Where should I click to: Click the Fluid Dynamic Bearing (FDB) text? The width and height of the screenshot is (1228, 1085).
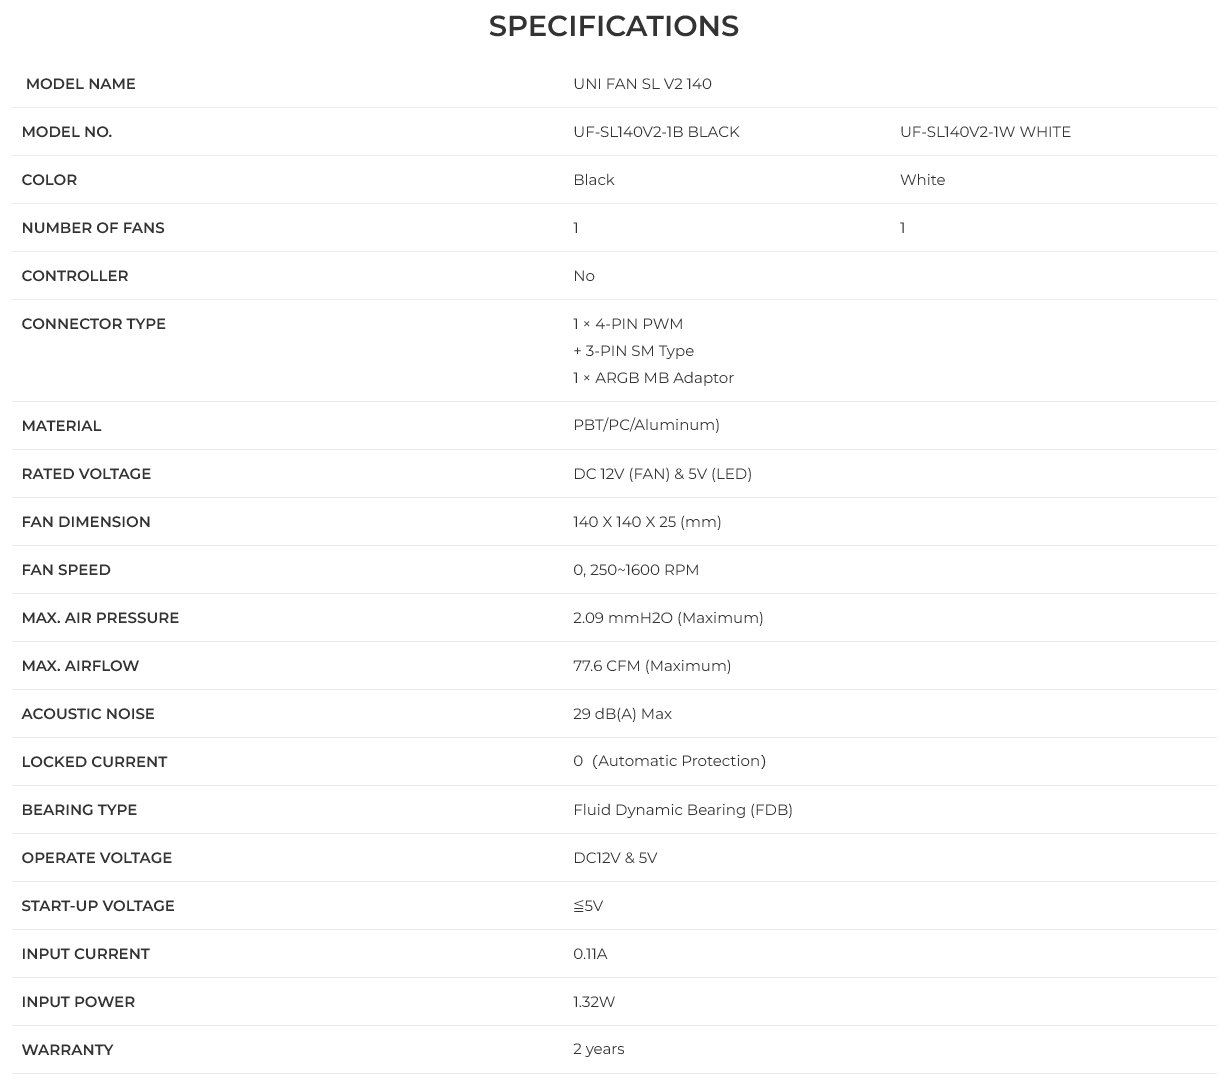683,810
